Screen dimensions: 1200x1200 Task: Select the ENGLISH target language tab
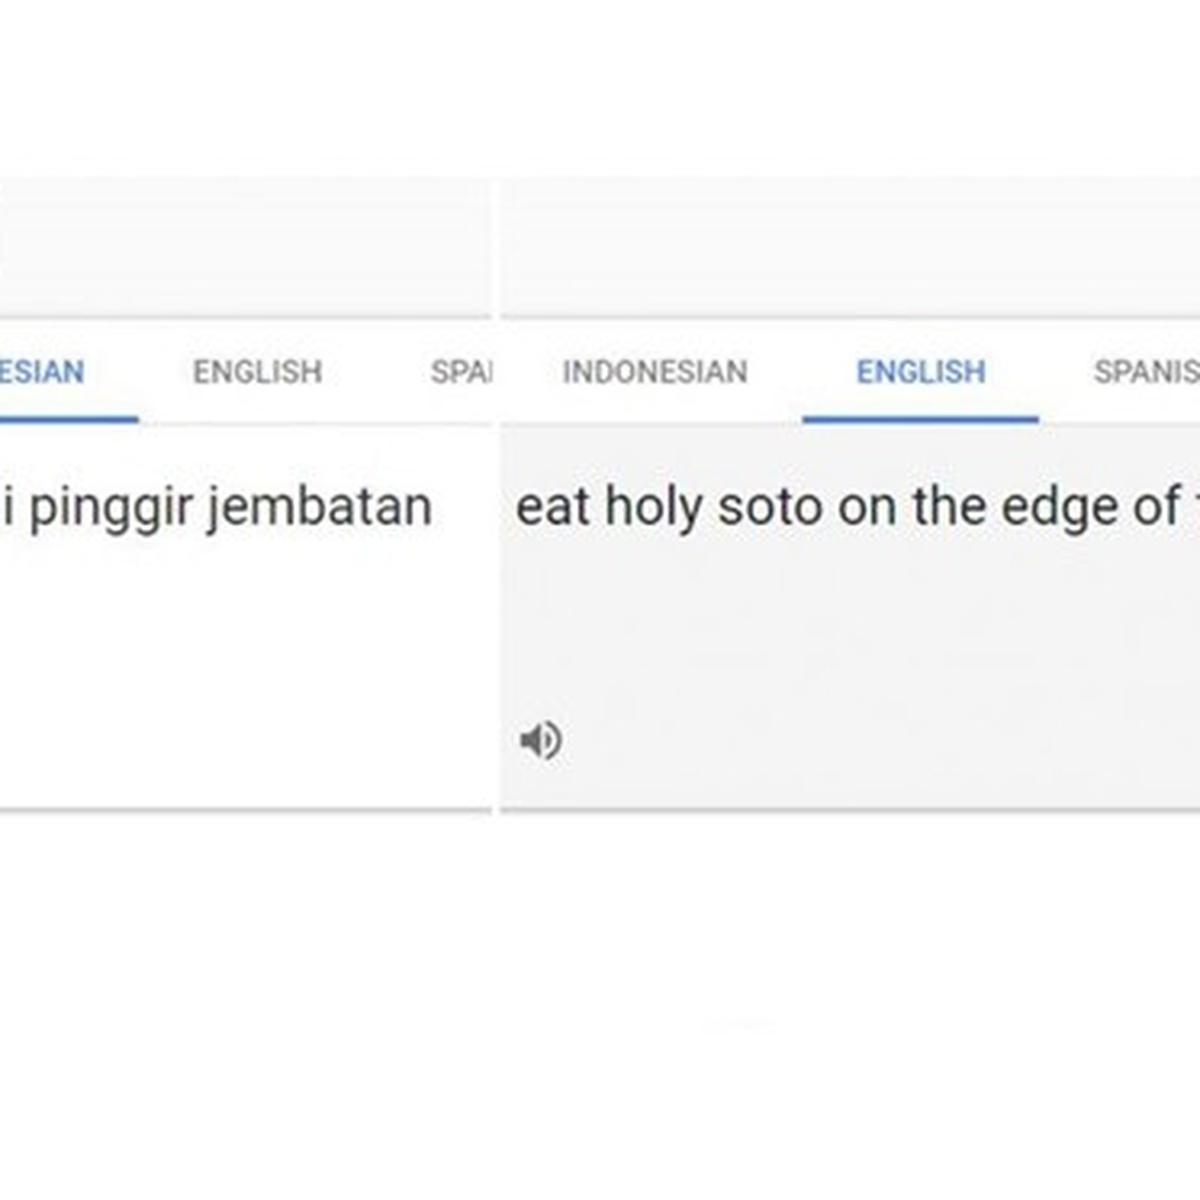921,372
